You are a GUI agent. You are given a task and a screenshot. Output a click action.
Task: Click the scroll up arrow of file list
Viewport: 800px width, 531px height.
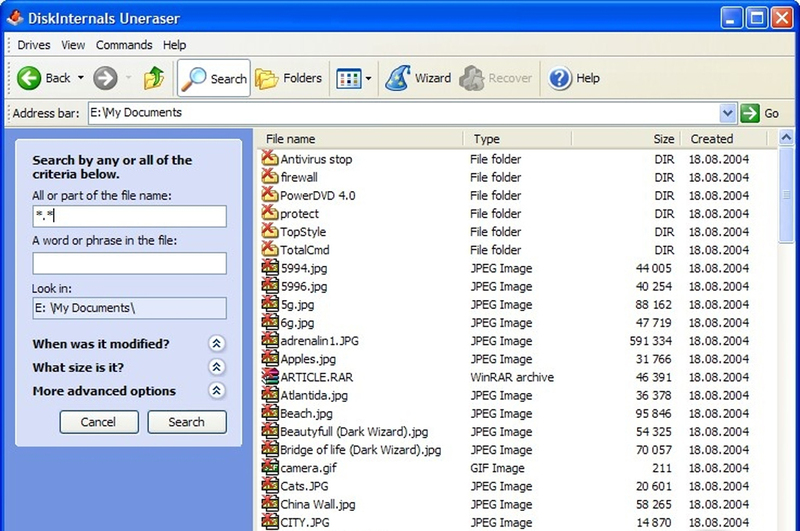click(786, 137)
